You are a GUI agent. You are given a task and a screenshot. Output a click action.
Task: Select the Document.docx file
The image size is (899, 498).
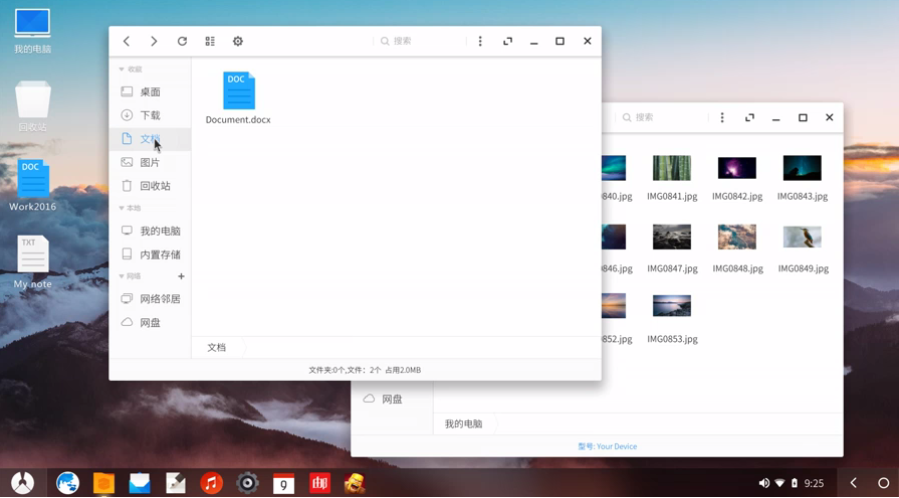(x=239, y=97)
